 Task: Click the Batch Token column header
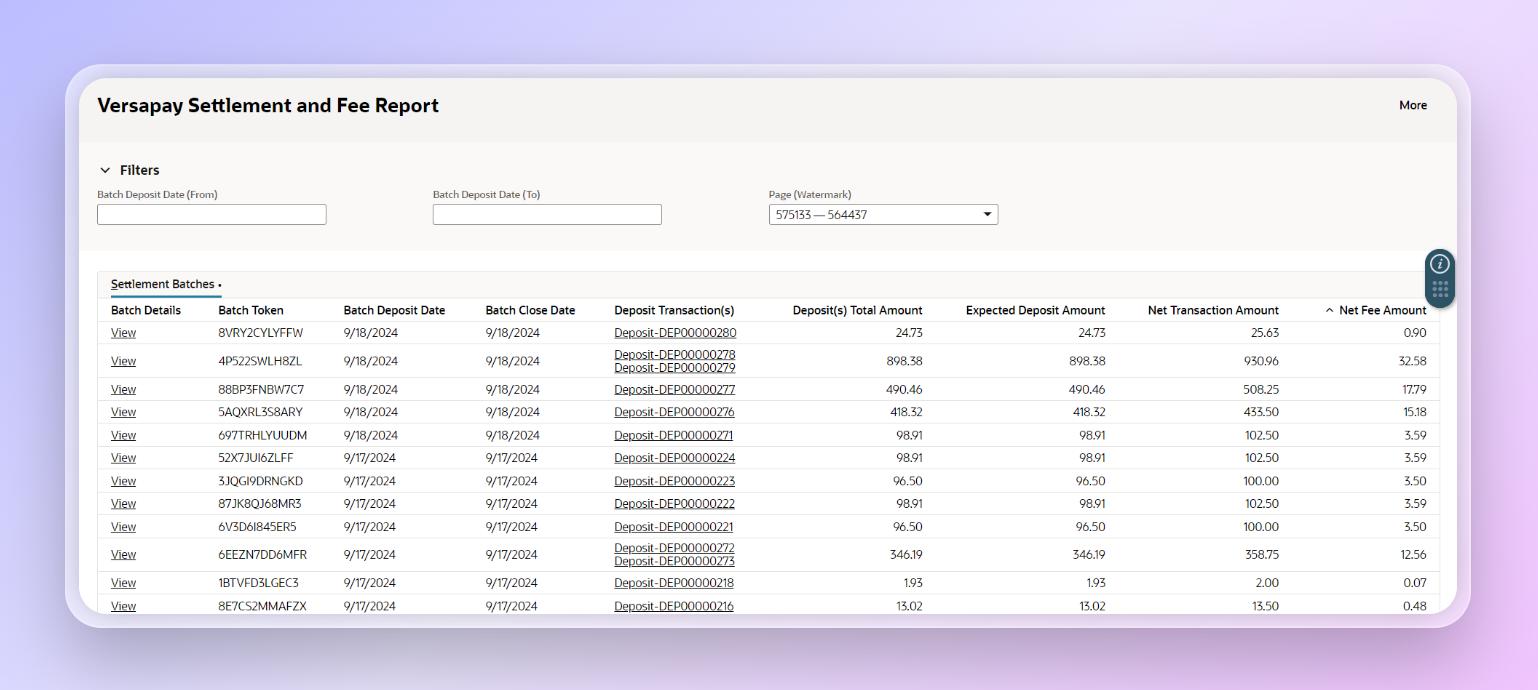251,311
